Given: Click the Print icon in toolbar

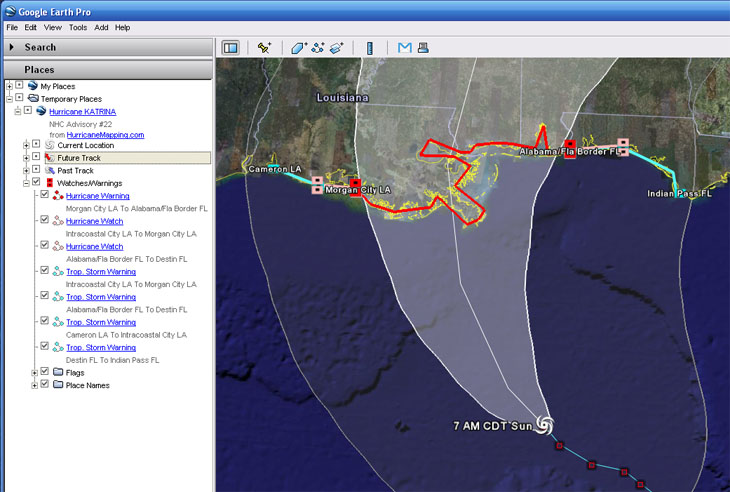Looking at the screenshot, I should (x=423, y=47).
